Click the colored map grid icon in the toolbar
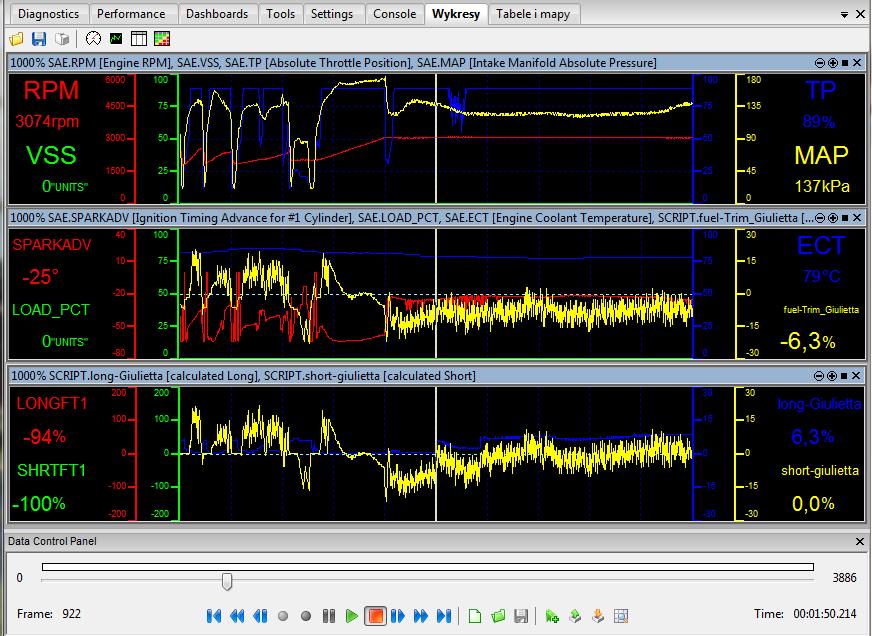Image resolution: width=872 pixels, height=636 pixels. click(x=161, y=39)
